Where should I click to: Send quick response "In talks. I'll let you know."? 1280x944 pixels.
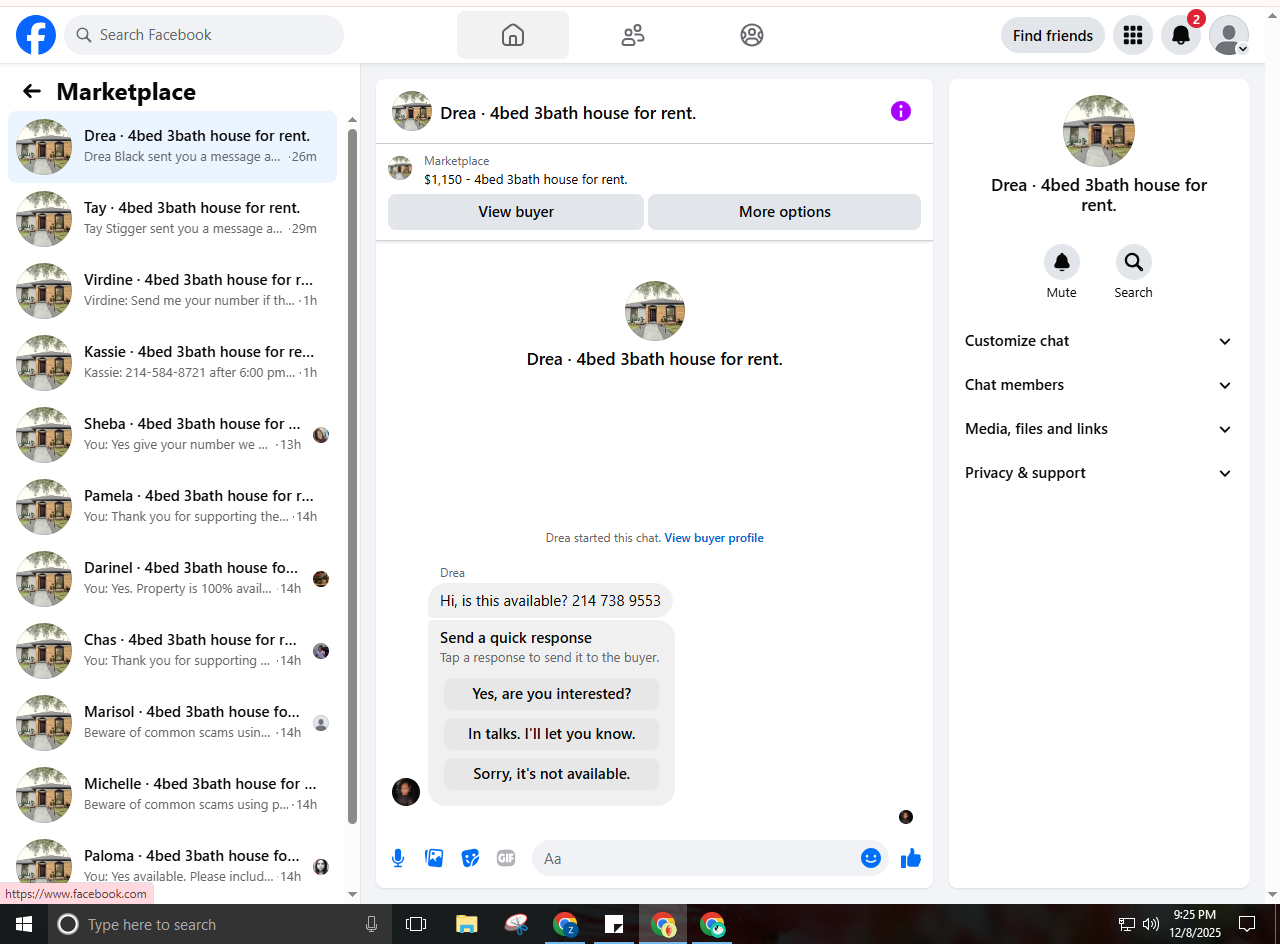tap(552, 734)
